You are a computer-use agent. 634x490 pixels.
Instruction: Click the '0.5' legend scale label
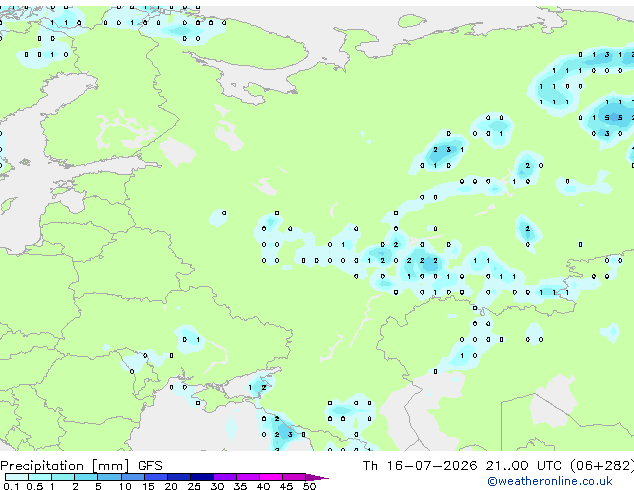34,486
